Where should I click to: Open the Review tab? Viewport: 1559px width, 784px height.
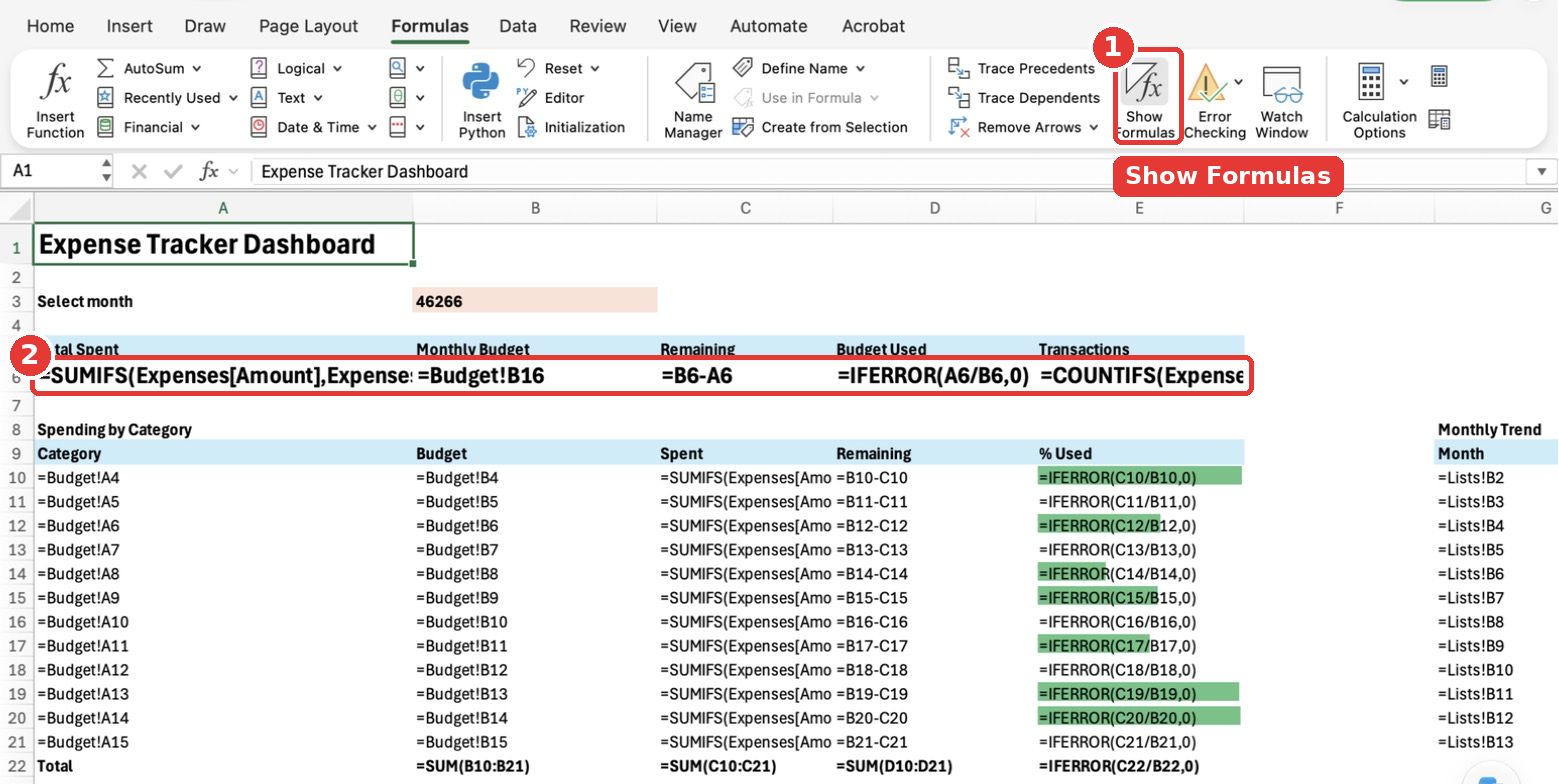point(597,26)
